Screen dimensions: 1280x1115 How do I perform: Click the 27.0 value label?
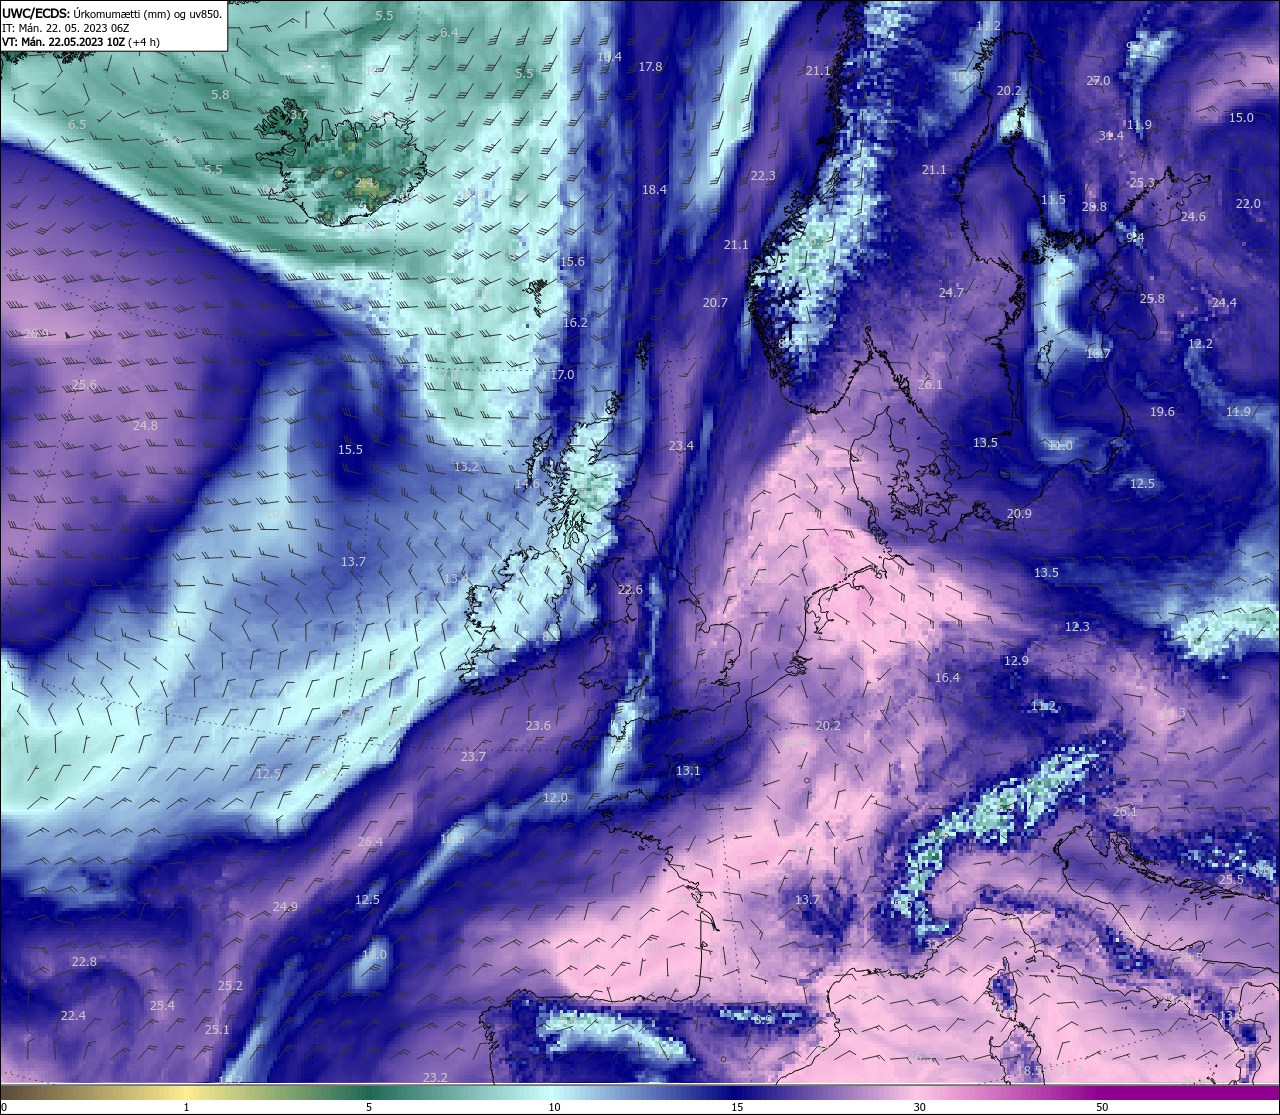tap(1098, 81)
